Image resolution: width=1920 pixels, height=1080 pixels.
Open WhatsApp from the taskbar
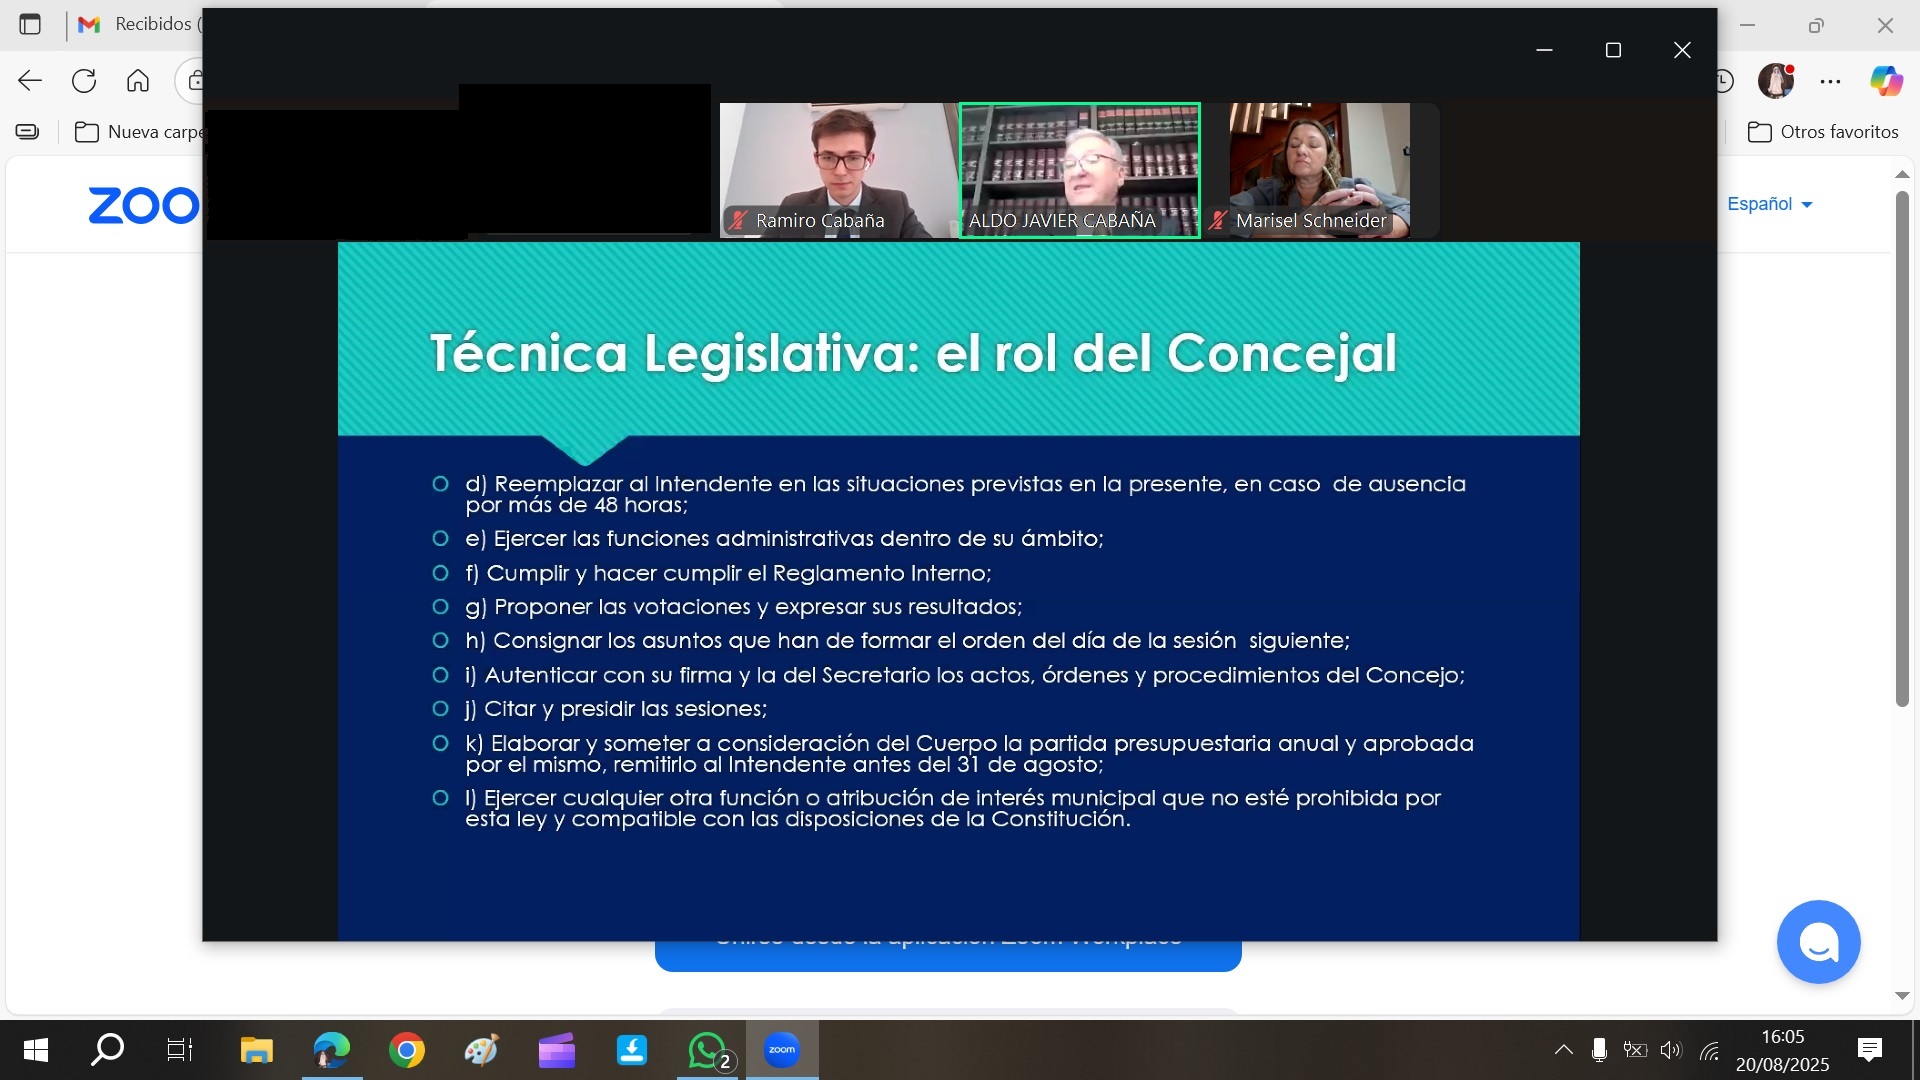(707, 1050)
